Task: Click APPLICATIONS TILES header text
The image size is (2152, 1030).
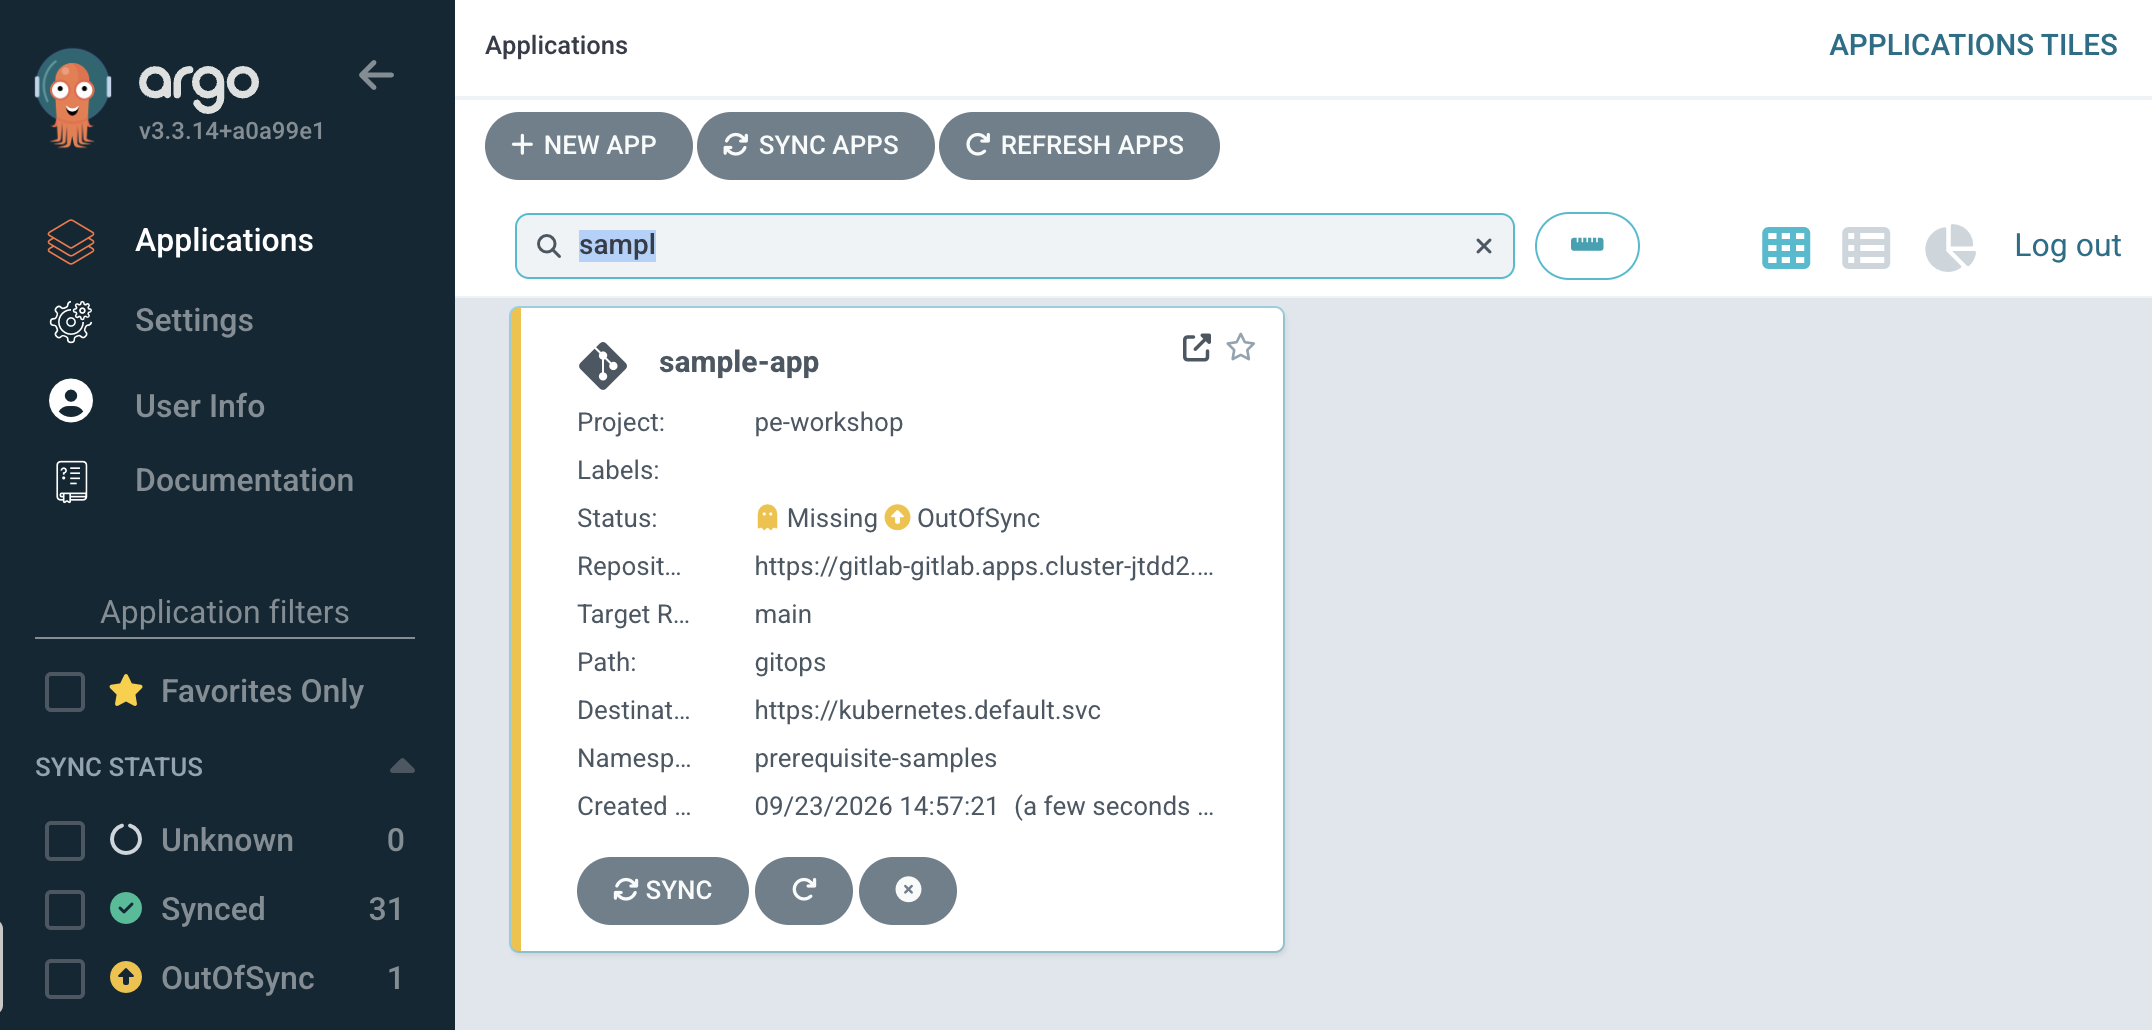Action: tap(1973, 45)
